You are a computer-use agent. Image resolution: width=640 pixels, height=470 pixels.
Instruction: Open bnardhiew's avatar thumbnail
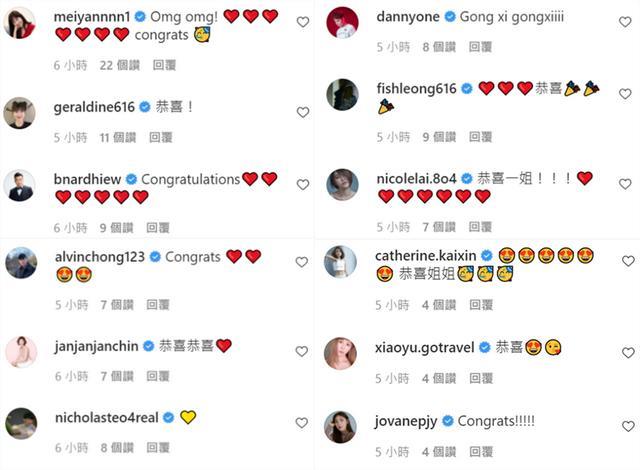tap(20, 186)
